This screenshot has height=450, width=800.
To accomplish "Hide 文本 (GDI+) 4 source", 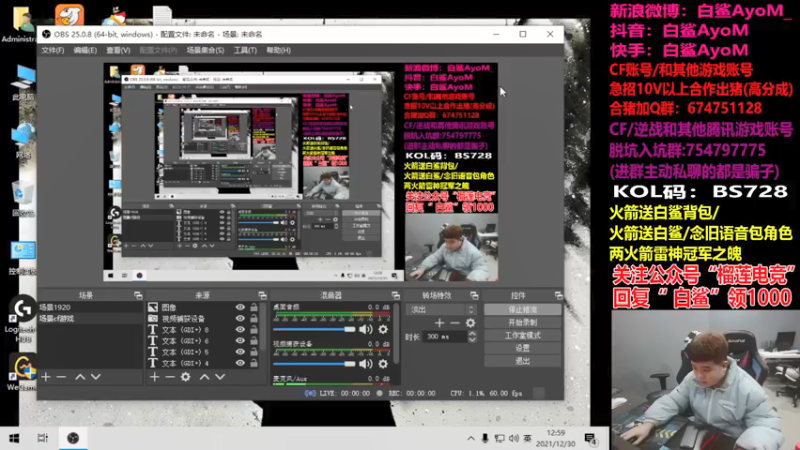I will (240, 363).
